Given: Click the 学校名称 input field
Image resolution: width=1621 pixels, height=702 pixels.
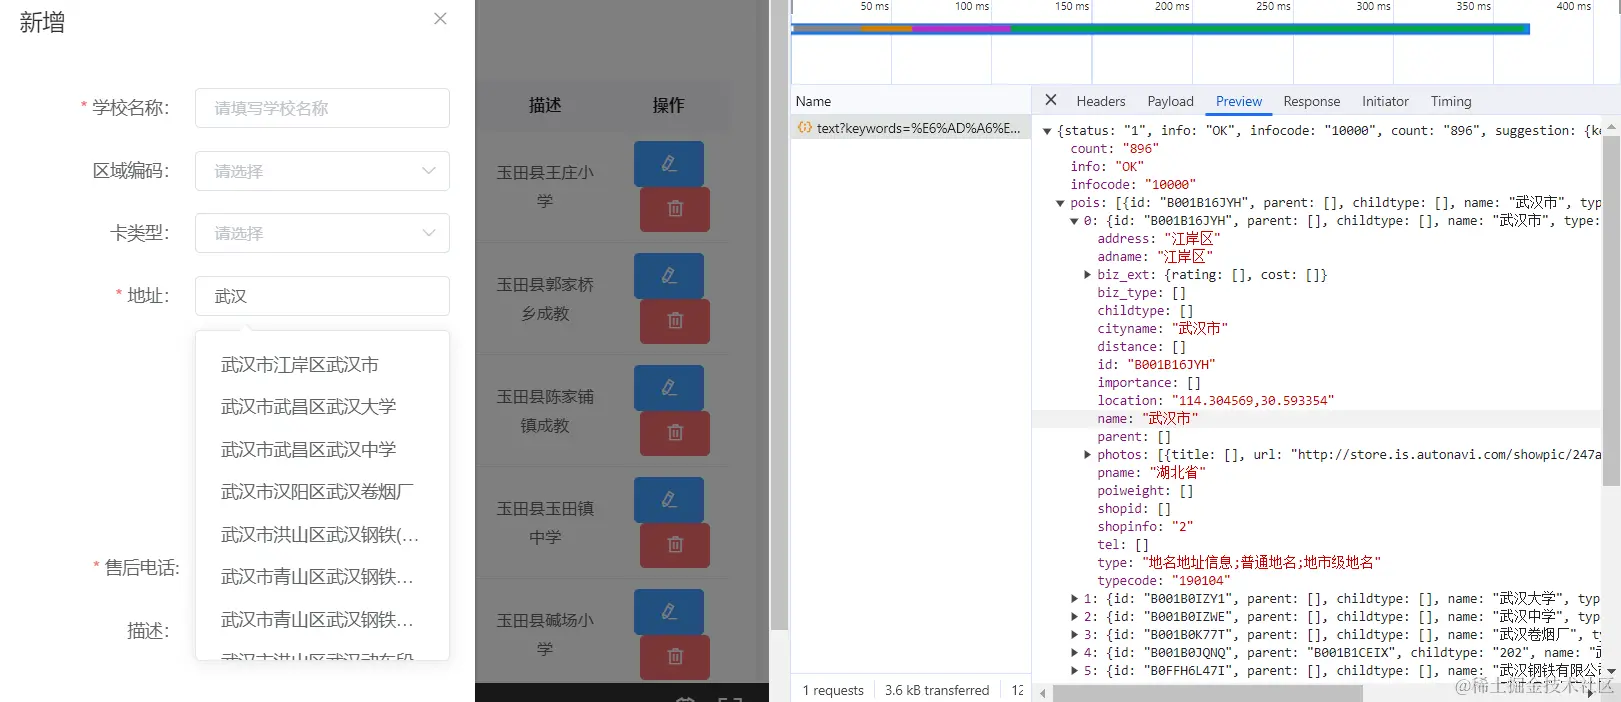Looking at the screenshot, I should click(x=322, y=108).
